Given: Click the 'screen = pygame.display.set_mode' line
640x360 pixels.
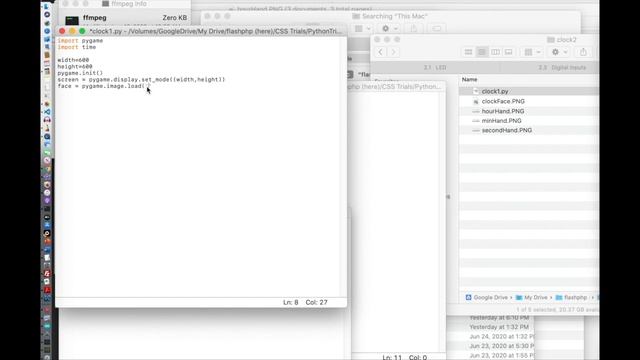Looking at the screenshot, I should tap(141, 80).
